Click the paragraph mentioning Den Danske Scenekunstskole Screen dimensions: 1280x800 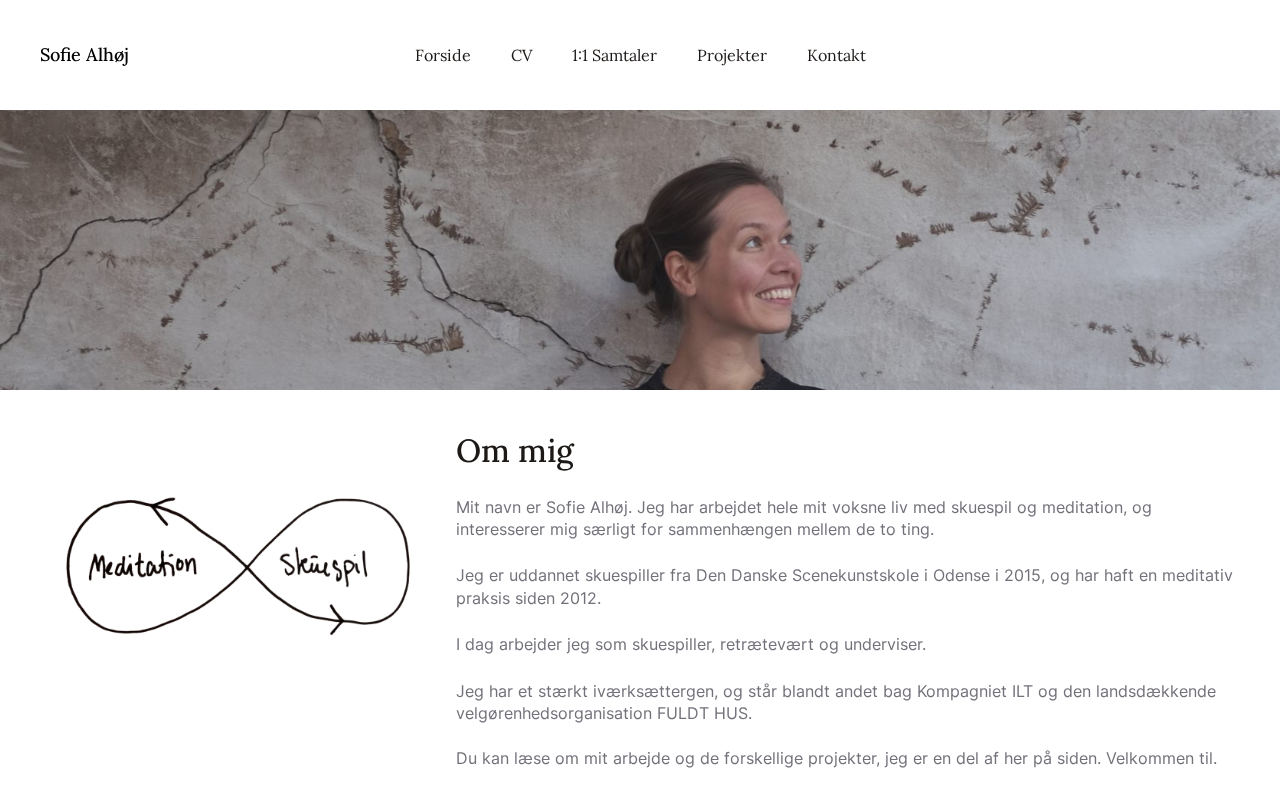(844, 587)
